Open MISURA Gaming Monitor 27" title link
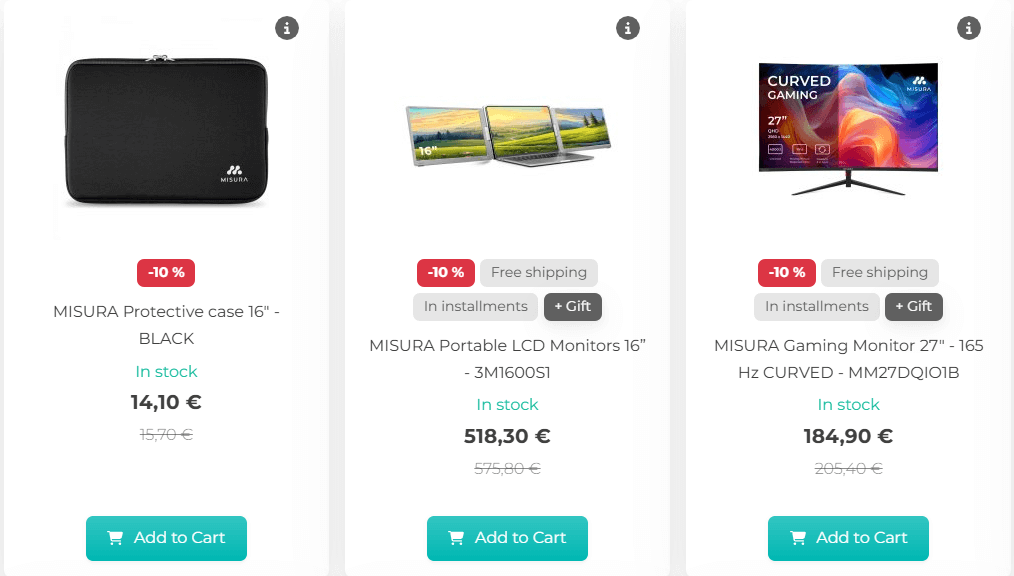This screenshot has height=576, width=1014. [848, 359]
